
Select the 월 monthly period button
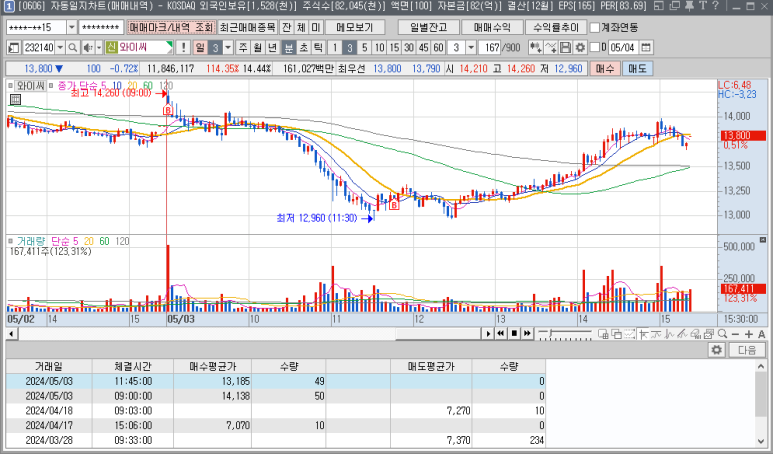click(258, 47)
